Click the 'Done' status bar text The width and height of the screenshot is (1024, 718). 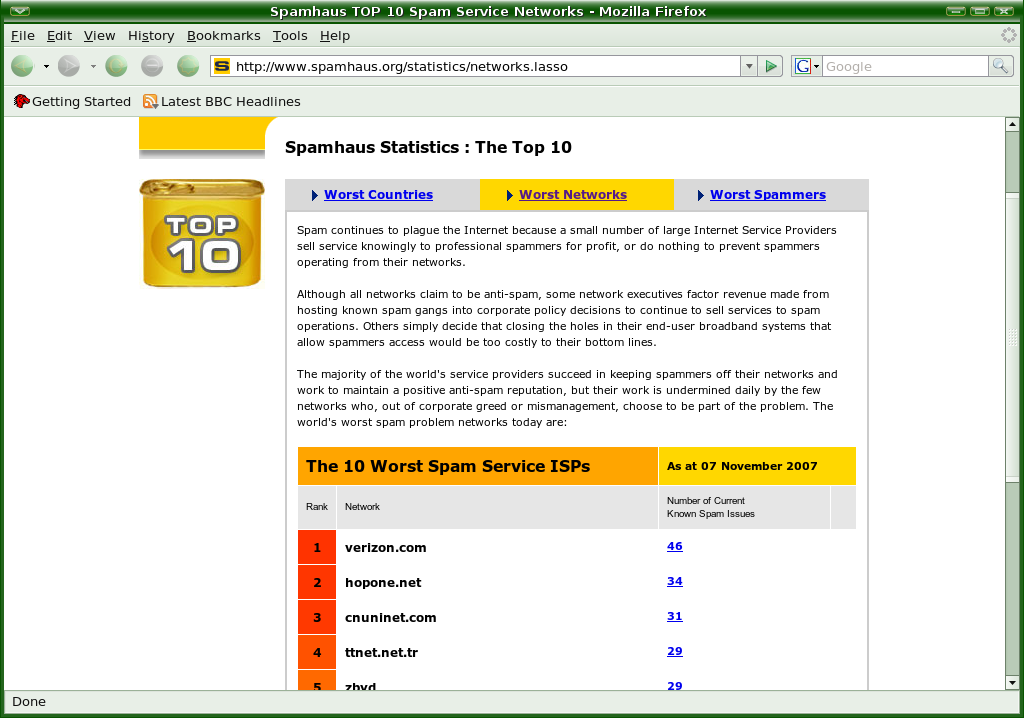pos(29,702)
